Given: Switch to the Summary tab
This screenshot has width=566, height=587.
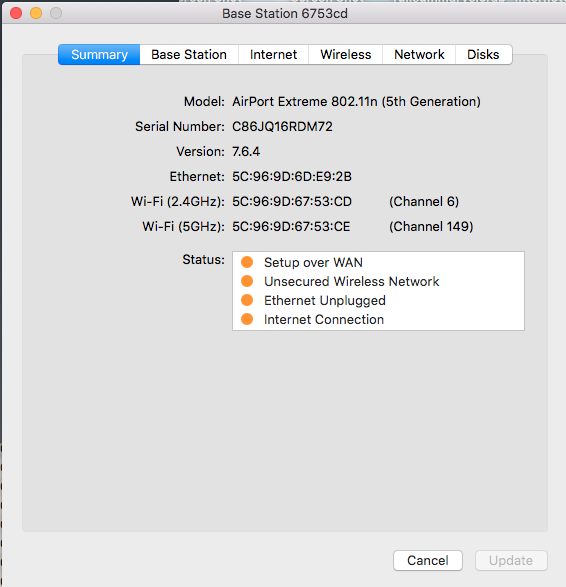Looking at the screenshot, I should point(99,55).
